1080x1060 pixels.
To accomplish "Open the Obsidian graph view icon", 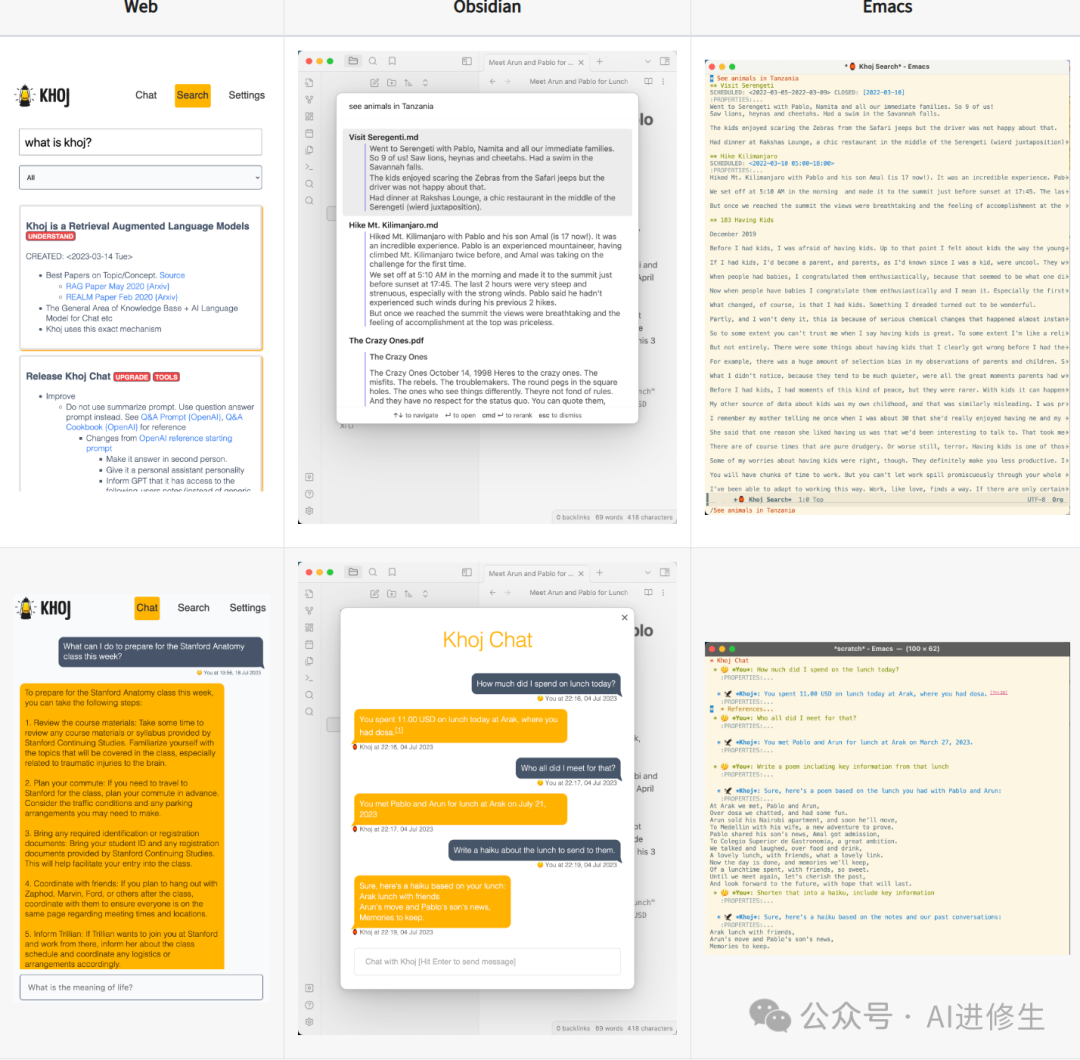I will point(309,100).
